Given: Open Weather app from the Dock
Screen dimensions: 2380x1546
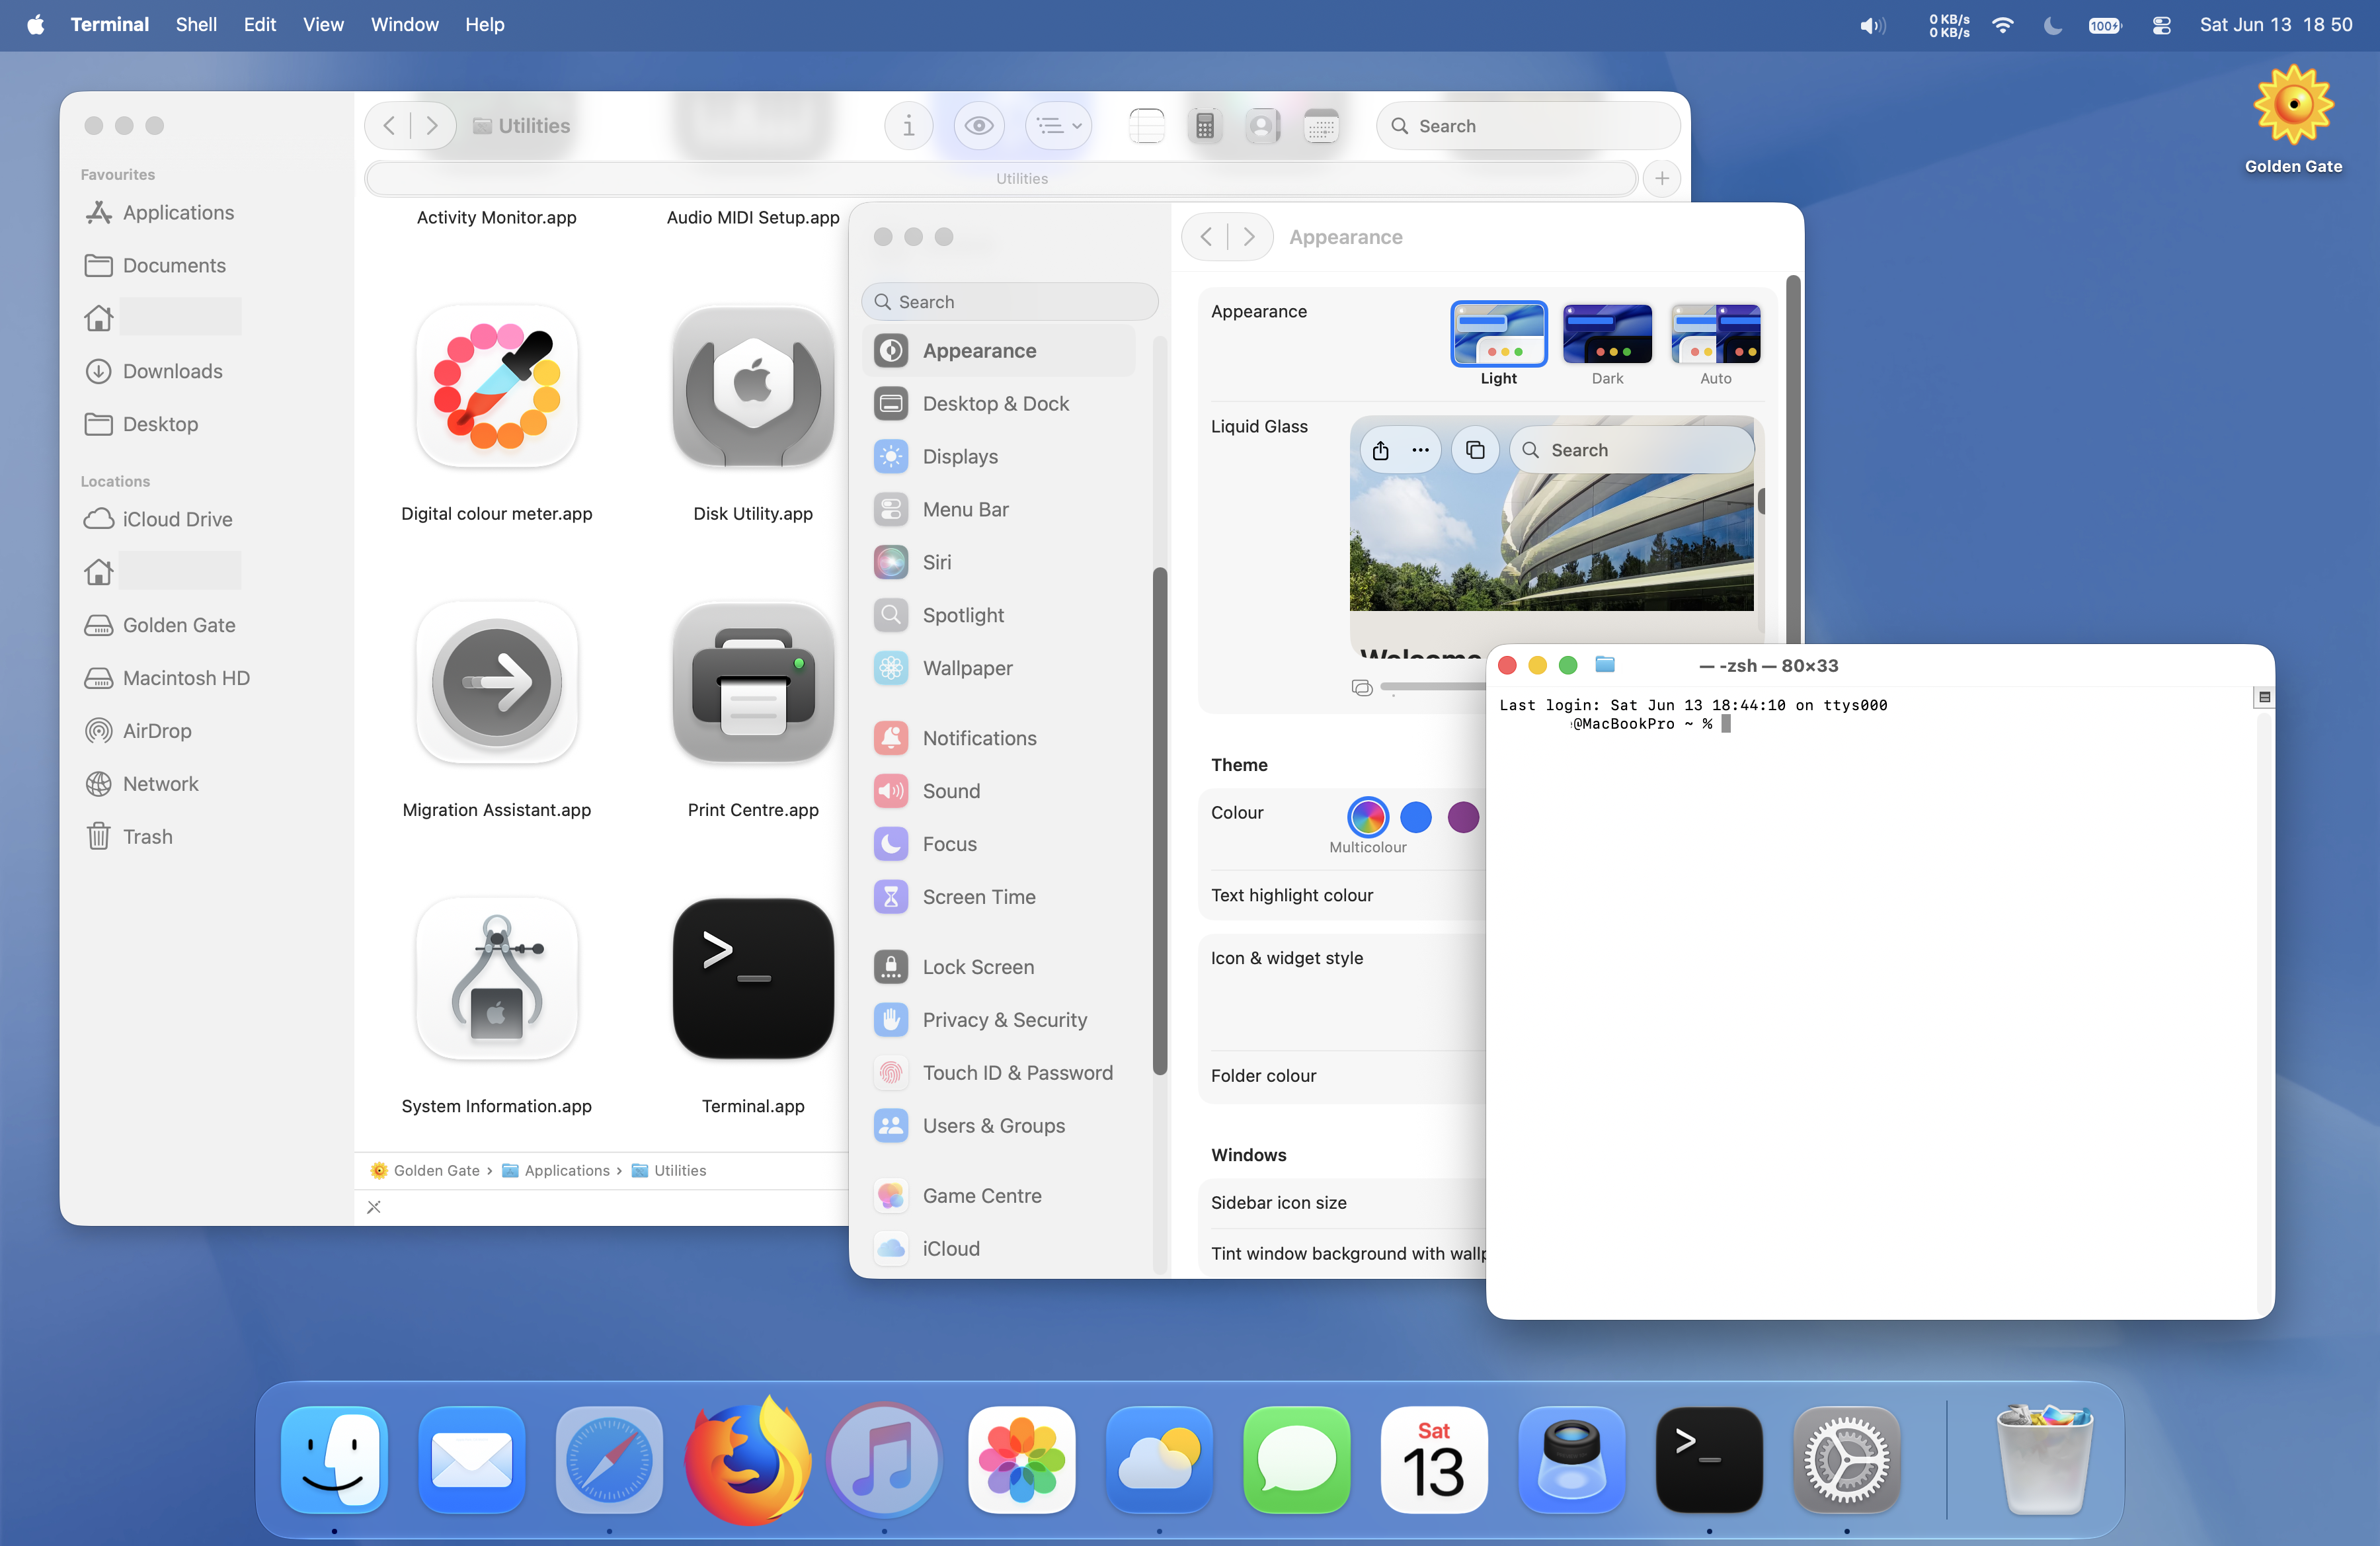Looking at the screenshot, I should tap(1159, 1460).
